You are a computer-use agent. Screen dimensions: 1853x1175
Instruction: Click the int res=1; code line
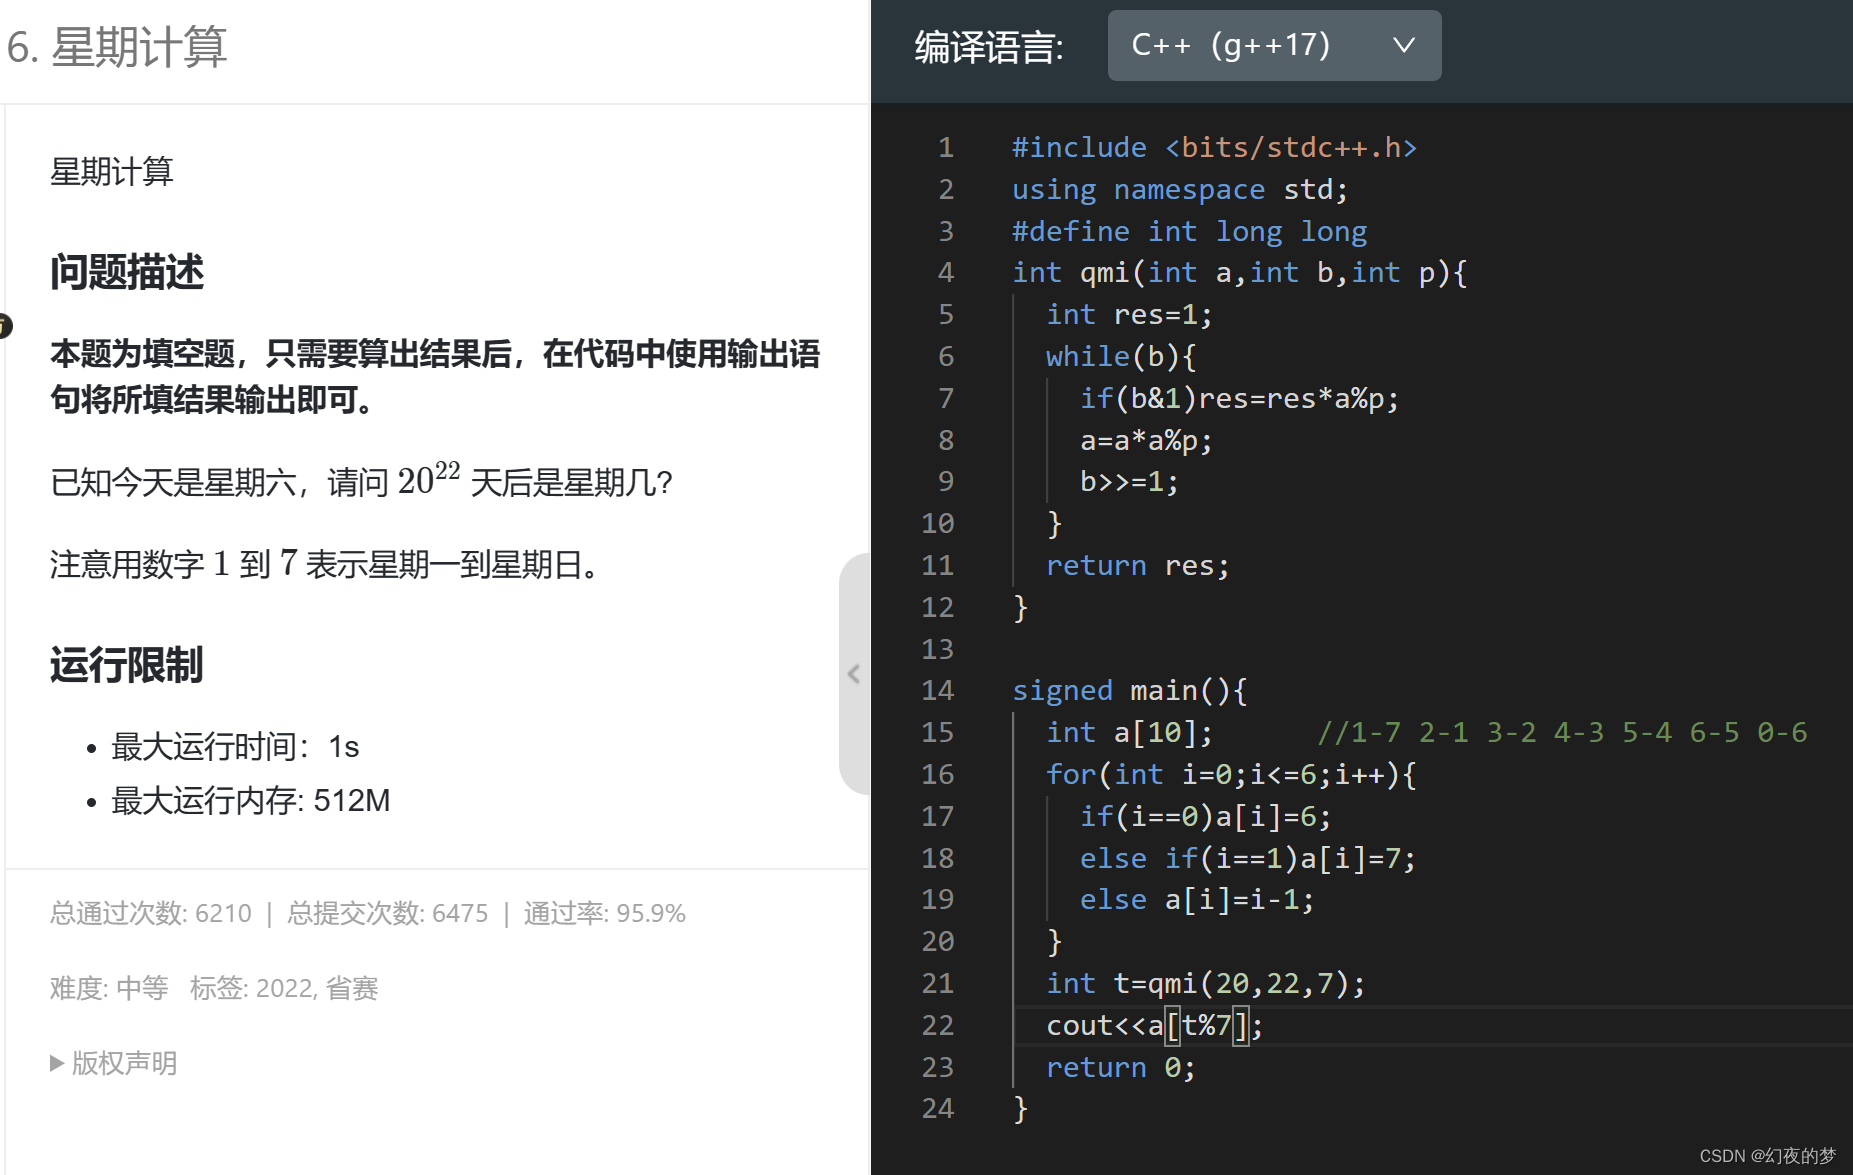click(x=1129, y=315)
